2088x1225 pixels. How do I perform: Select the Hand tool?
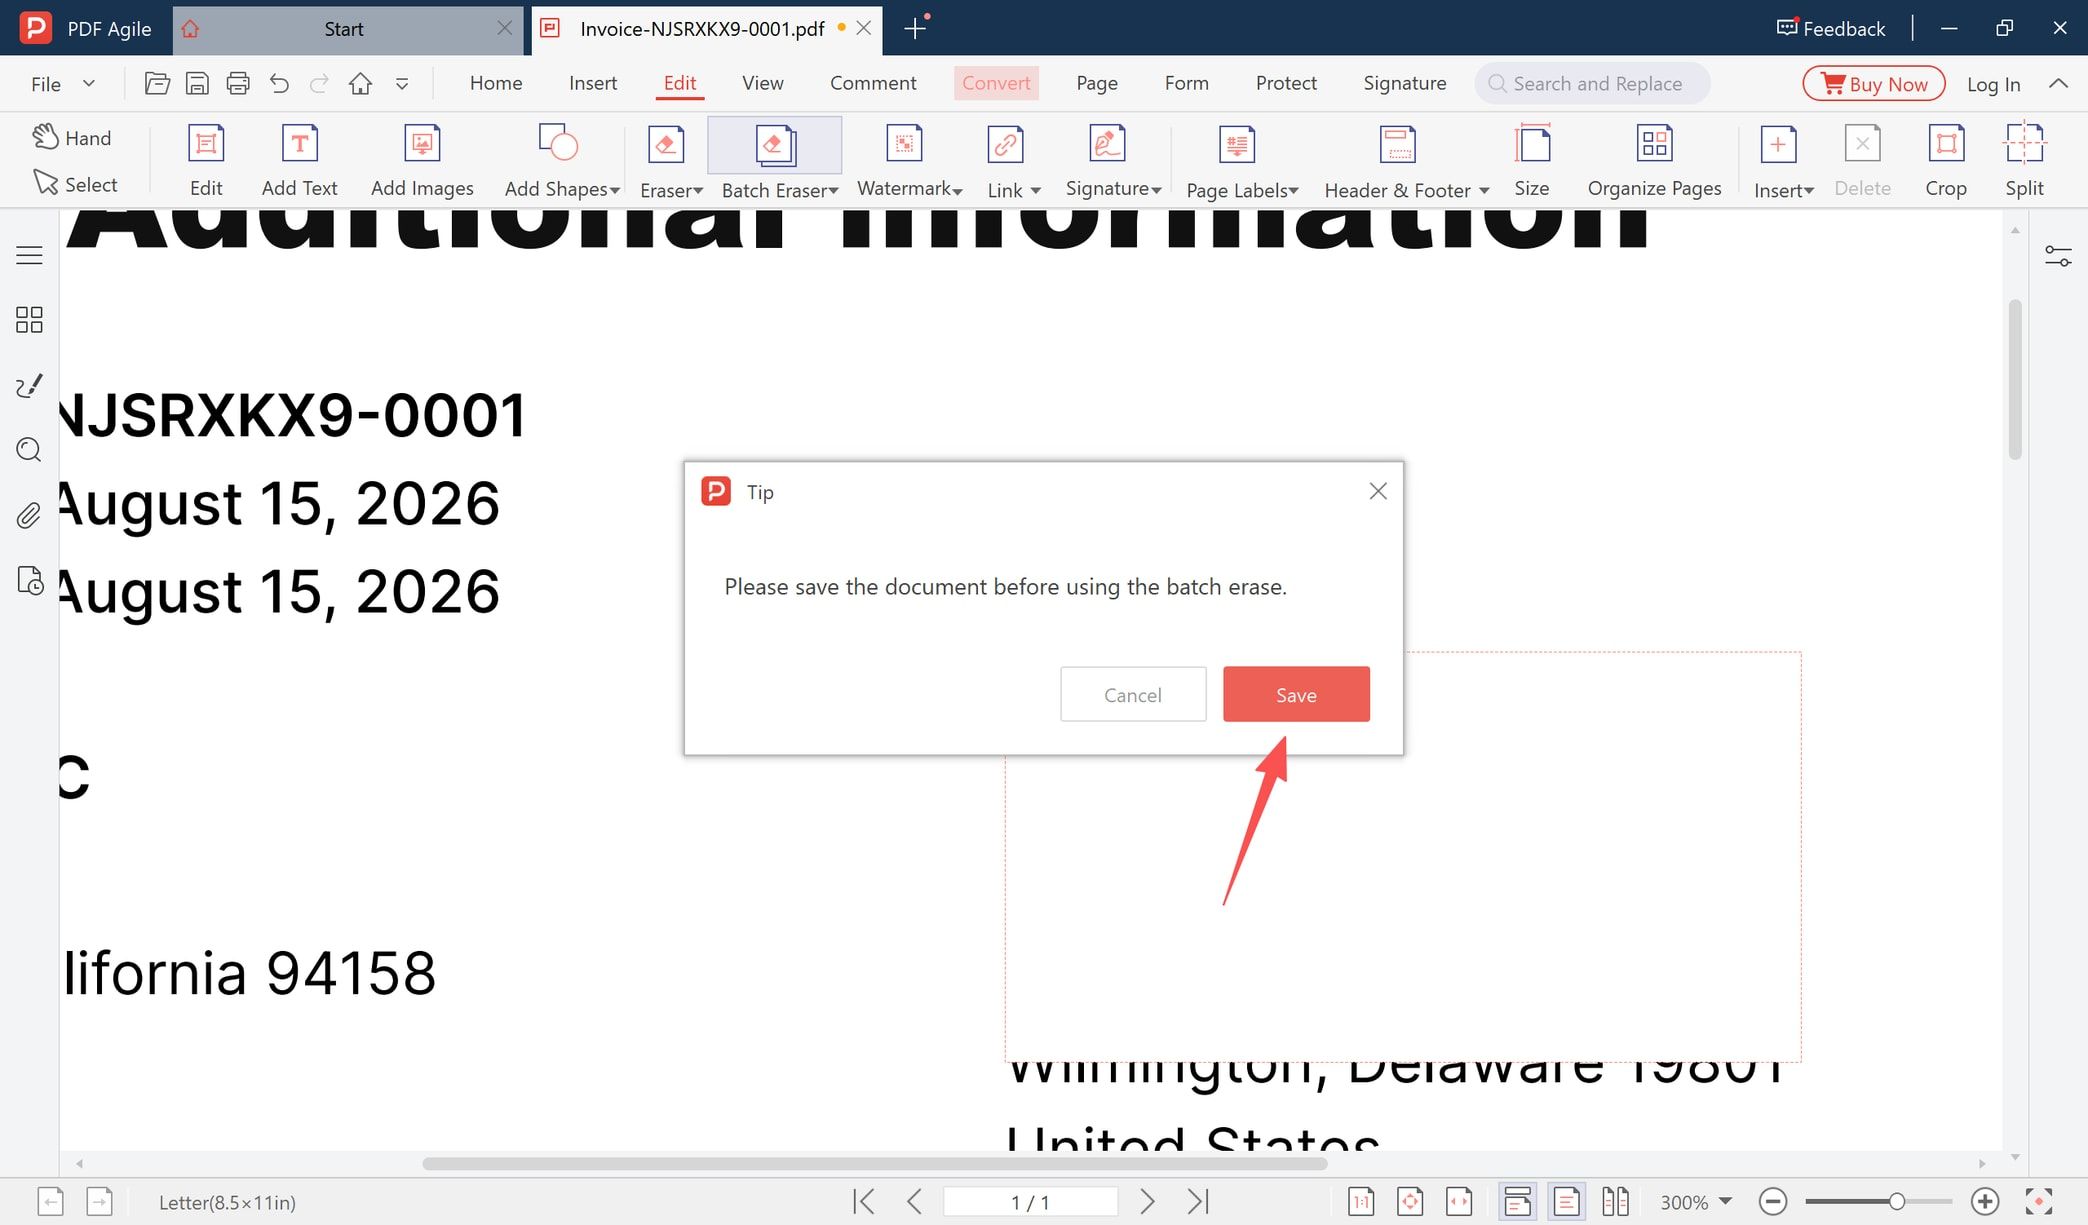pyautogui.click(x=71, y=137)
